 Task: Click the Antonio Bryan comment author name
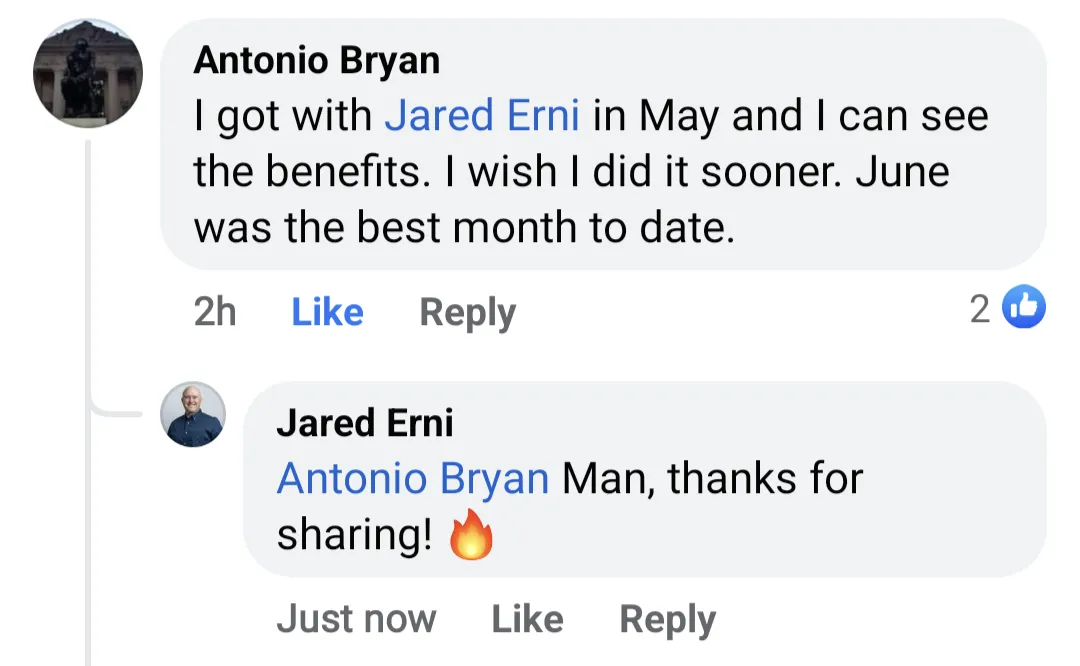316,61
